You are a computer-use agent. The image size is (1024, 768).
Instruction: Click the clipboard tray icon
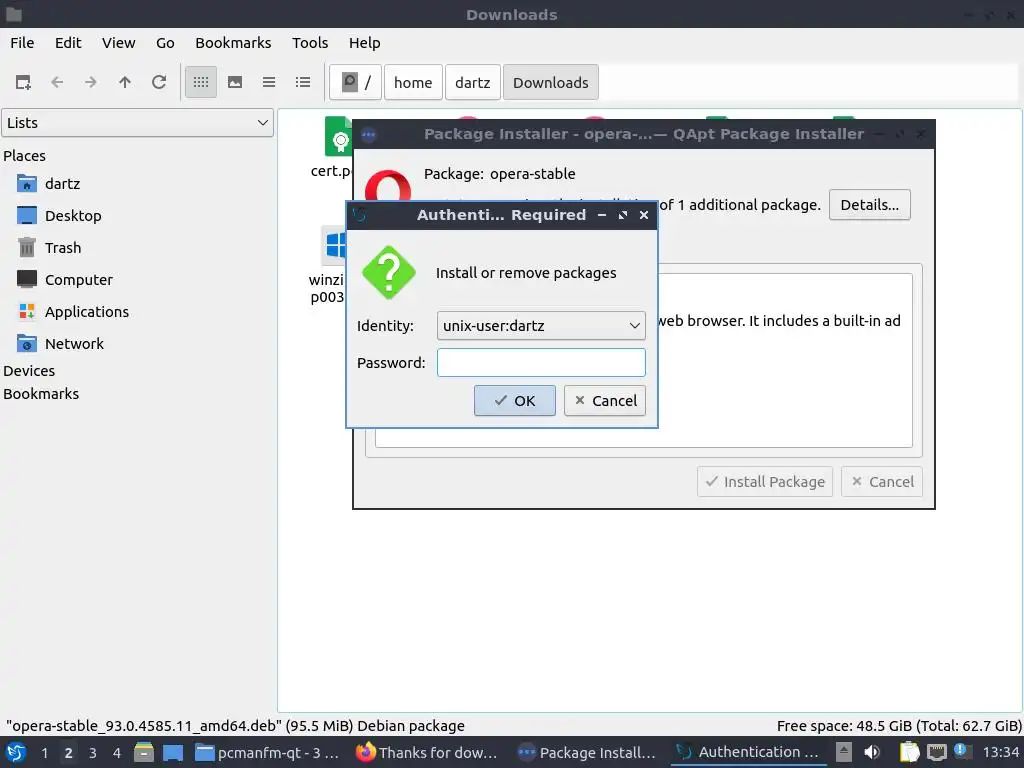[909, 752]
